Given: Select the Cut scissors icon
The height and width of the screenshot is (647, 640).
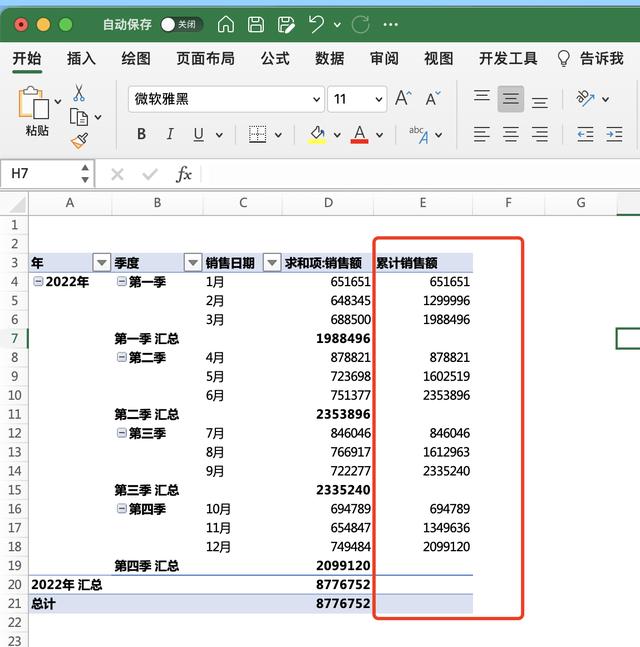Looking at the screenshot, I should (x=79, y=94).
